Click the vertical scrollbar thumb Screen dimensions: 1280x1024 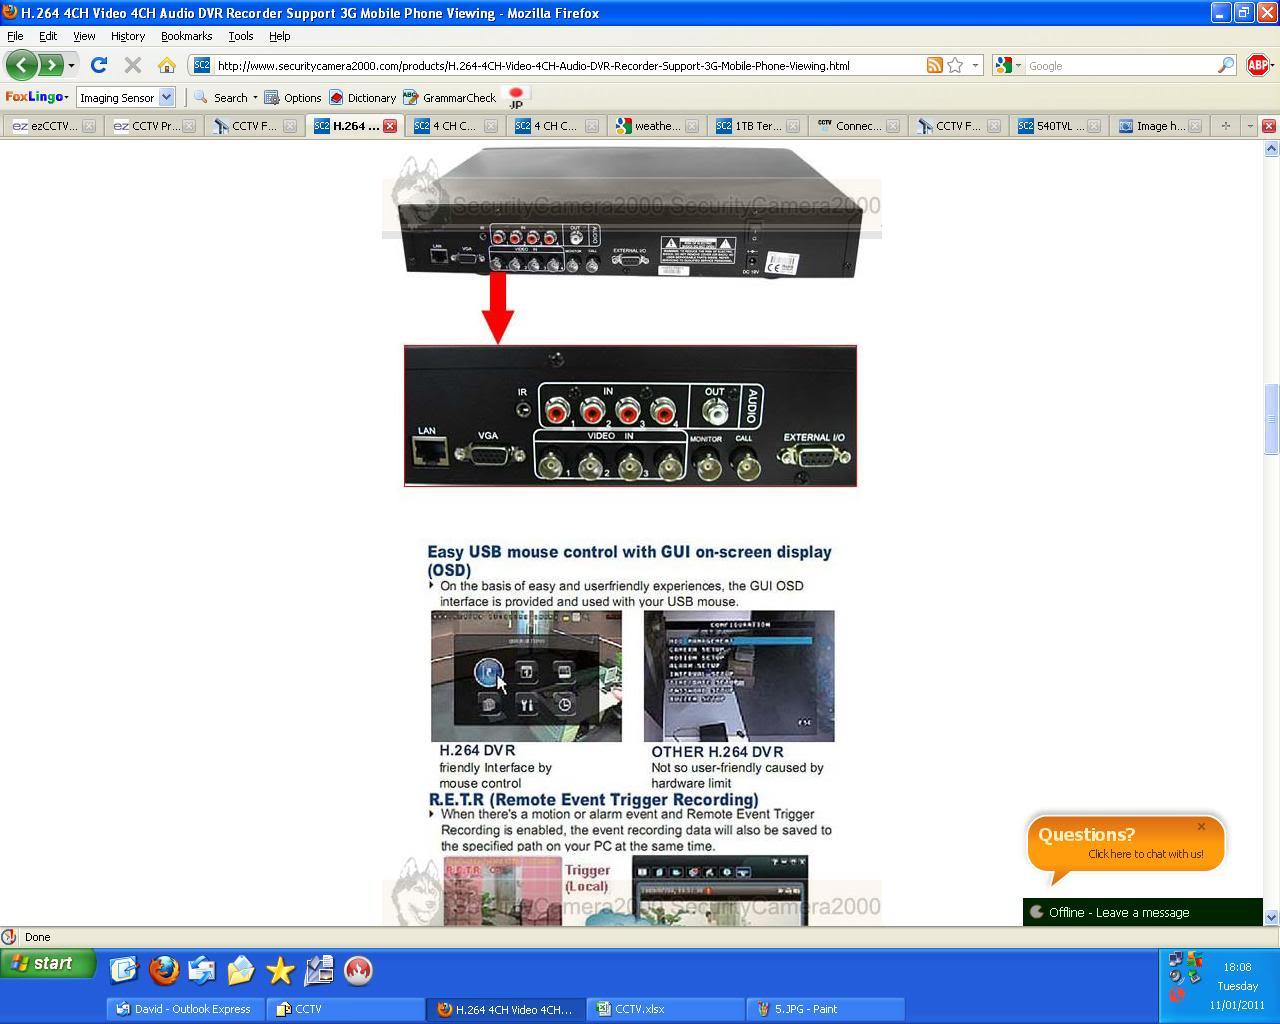tap(1271, 418)
